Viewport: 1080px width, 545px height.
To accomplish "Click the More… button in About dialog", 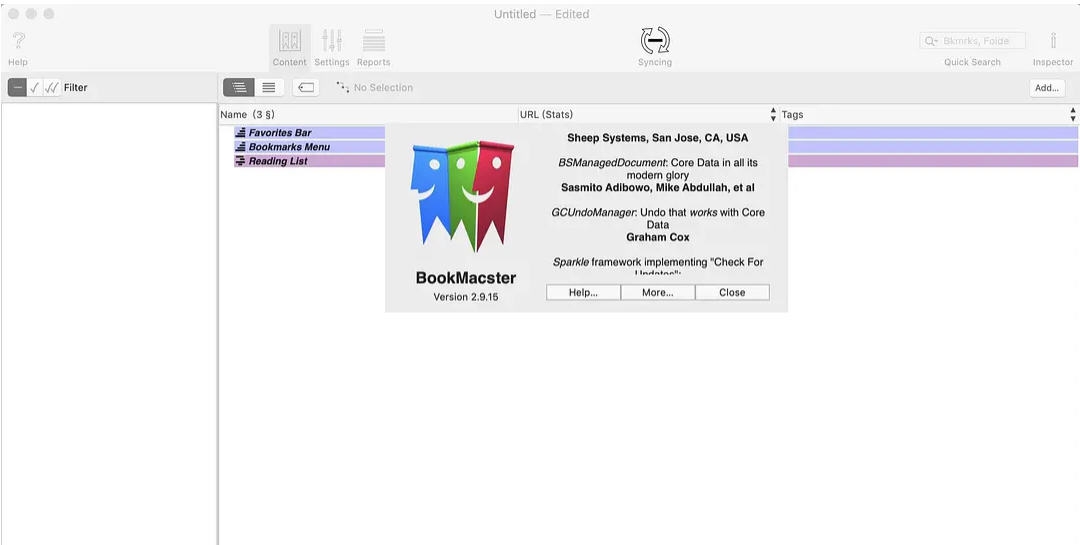I will coord(658,292).
